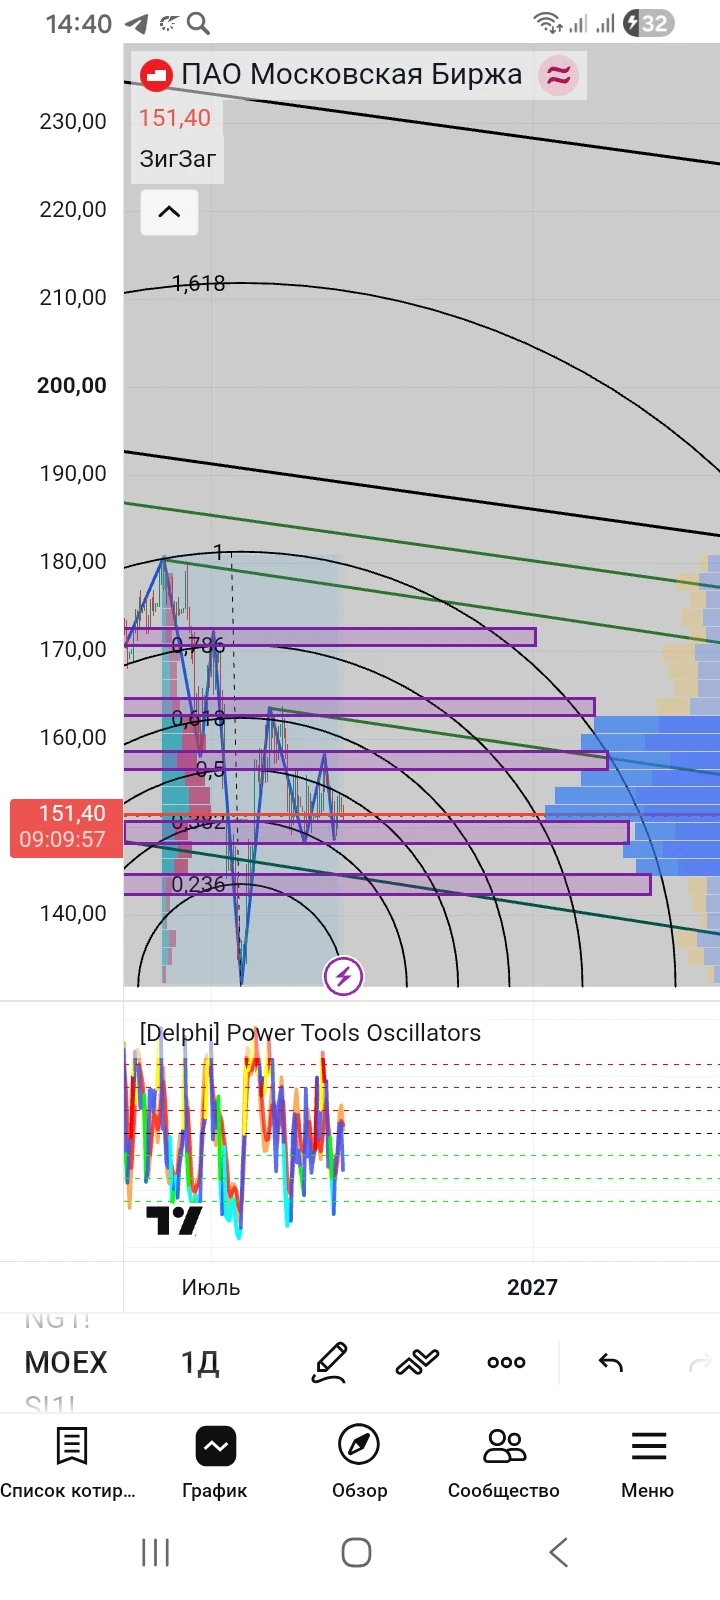Switch to the Сообщество tab

point(503,1463)
